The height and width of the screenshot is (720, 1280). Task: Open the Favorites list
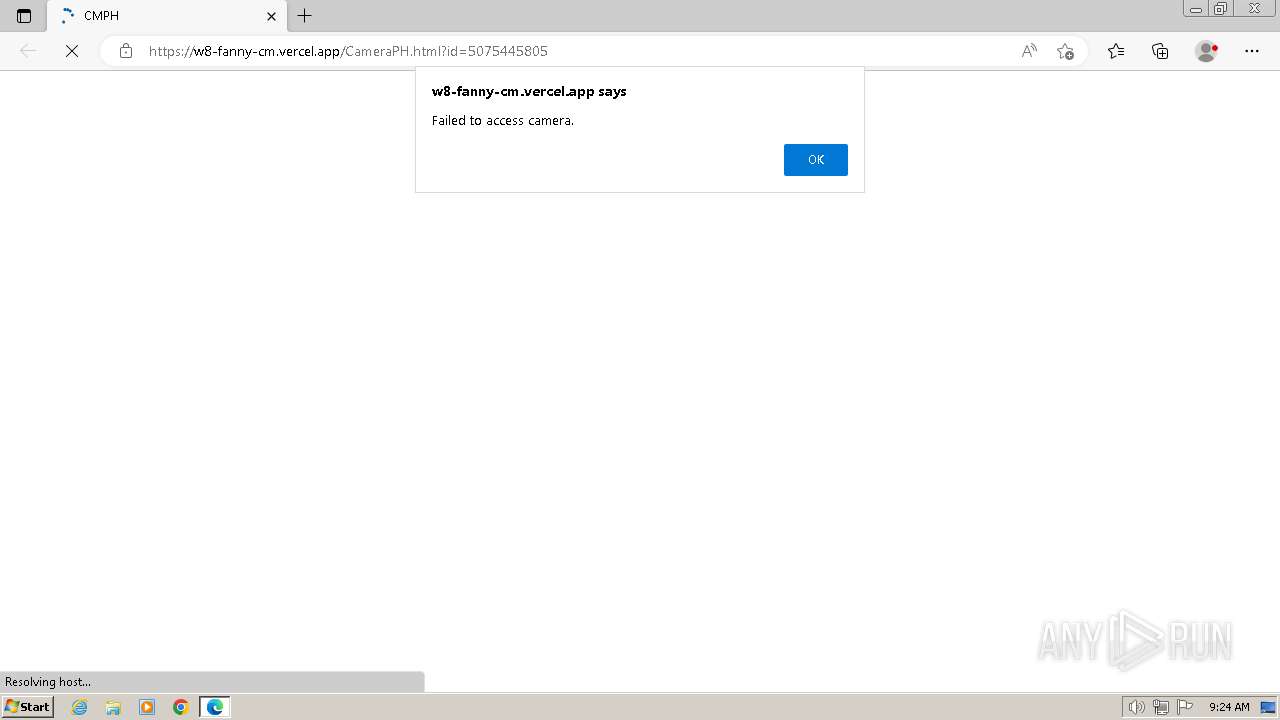(x=1116, y=51)
